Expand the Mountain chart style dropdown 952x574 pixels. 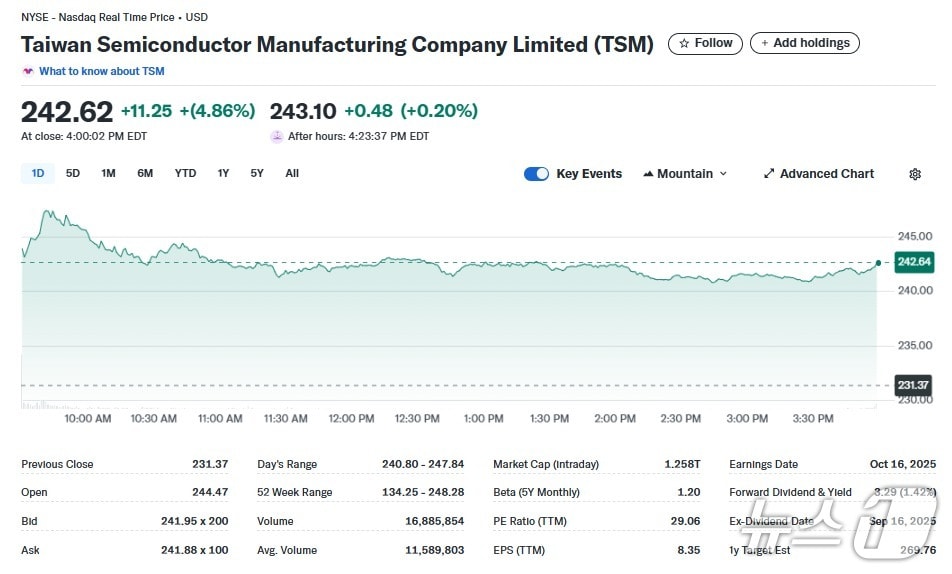coord(723,174)
